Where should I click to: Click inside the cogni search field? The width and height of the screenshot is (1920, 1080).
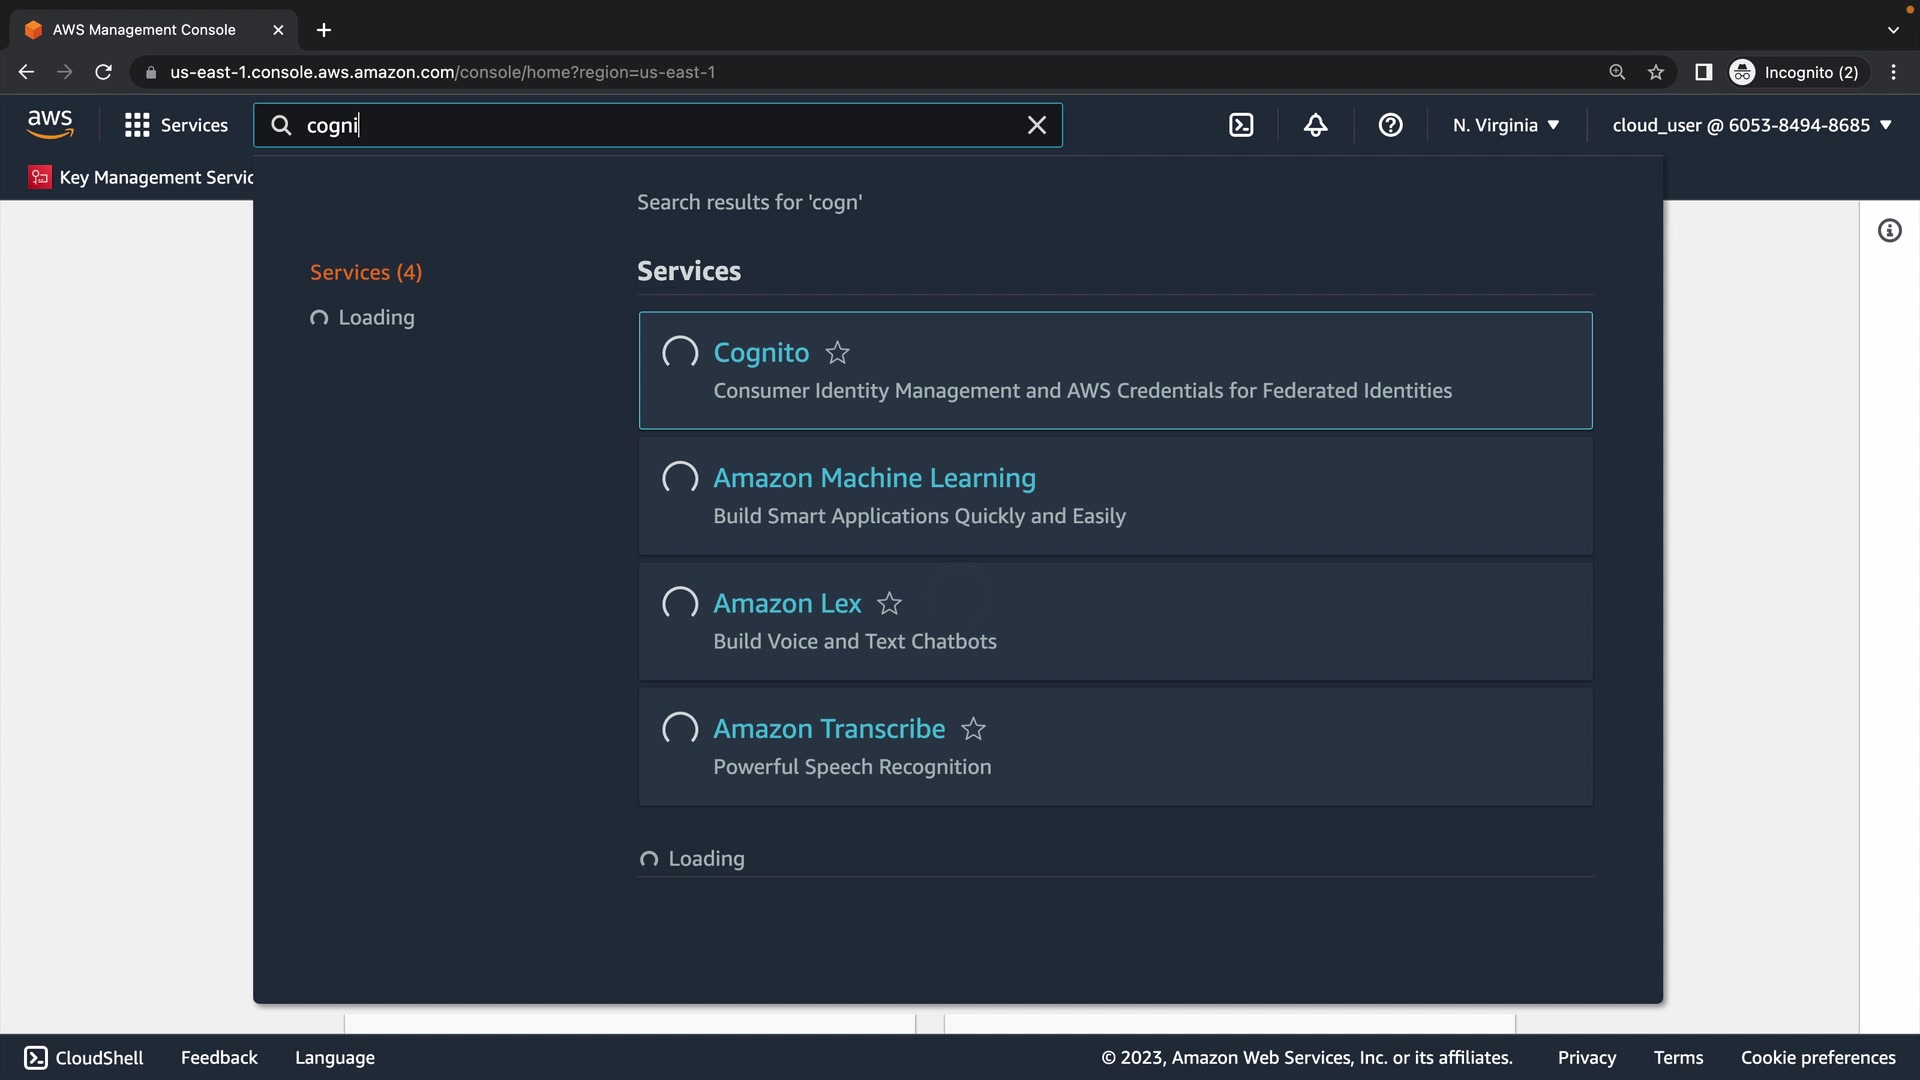pyautogui.click(x=650, y=125)
